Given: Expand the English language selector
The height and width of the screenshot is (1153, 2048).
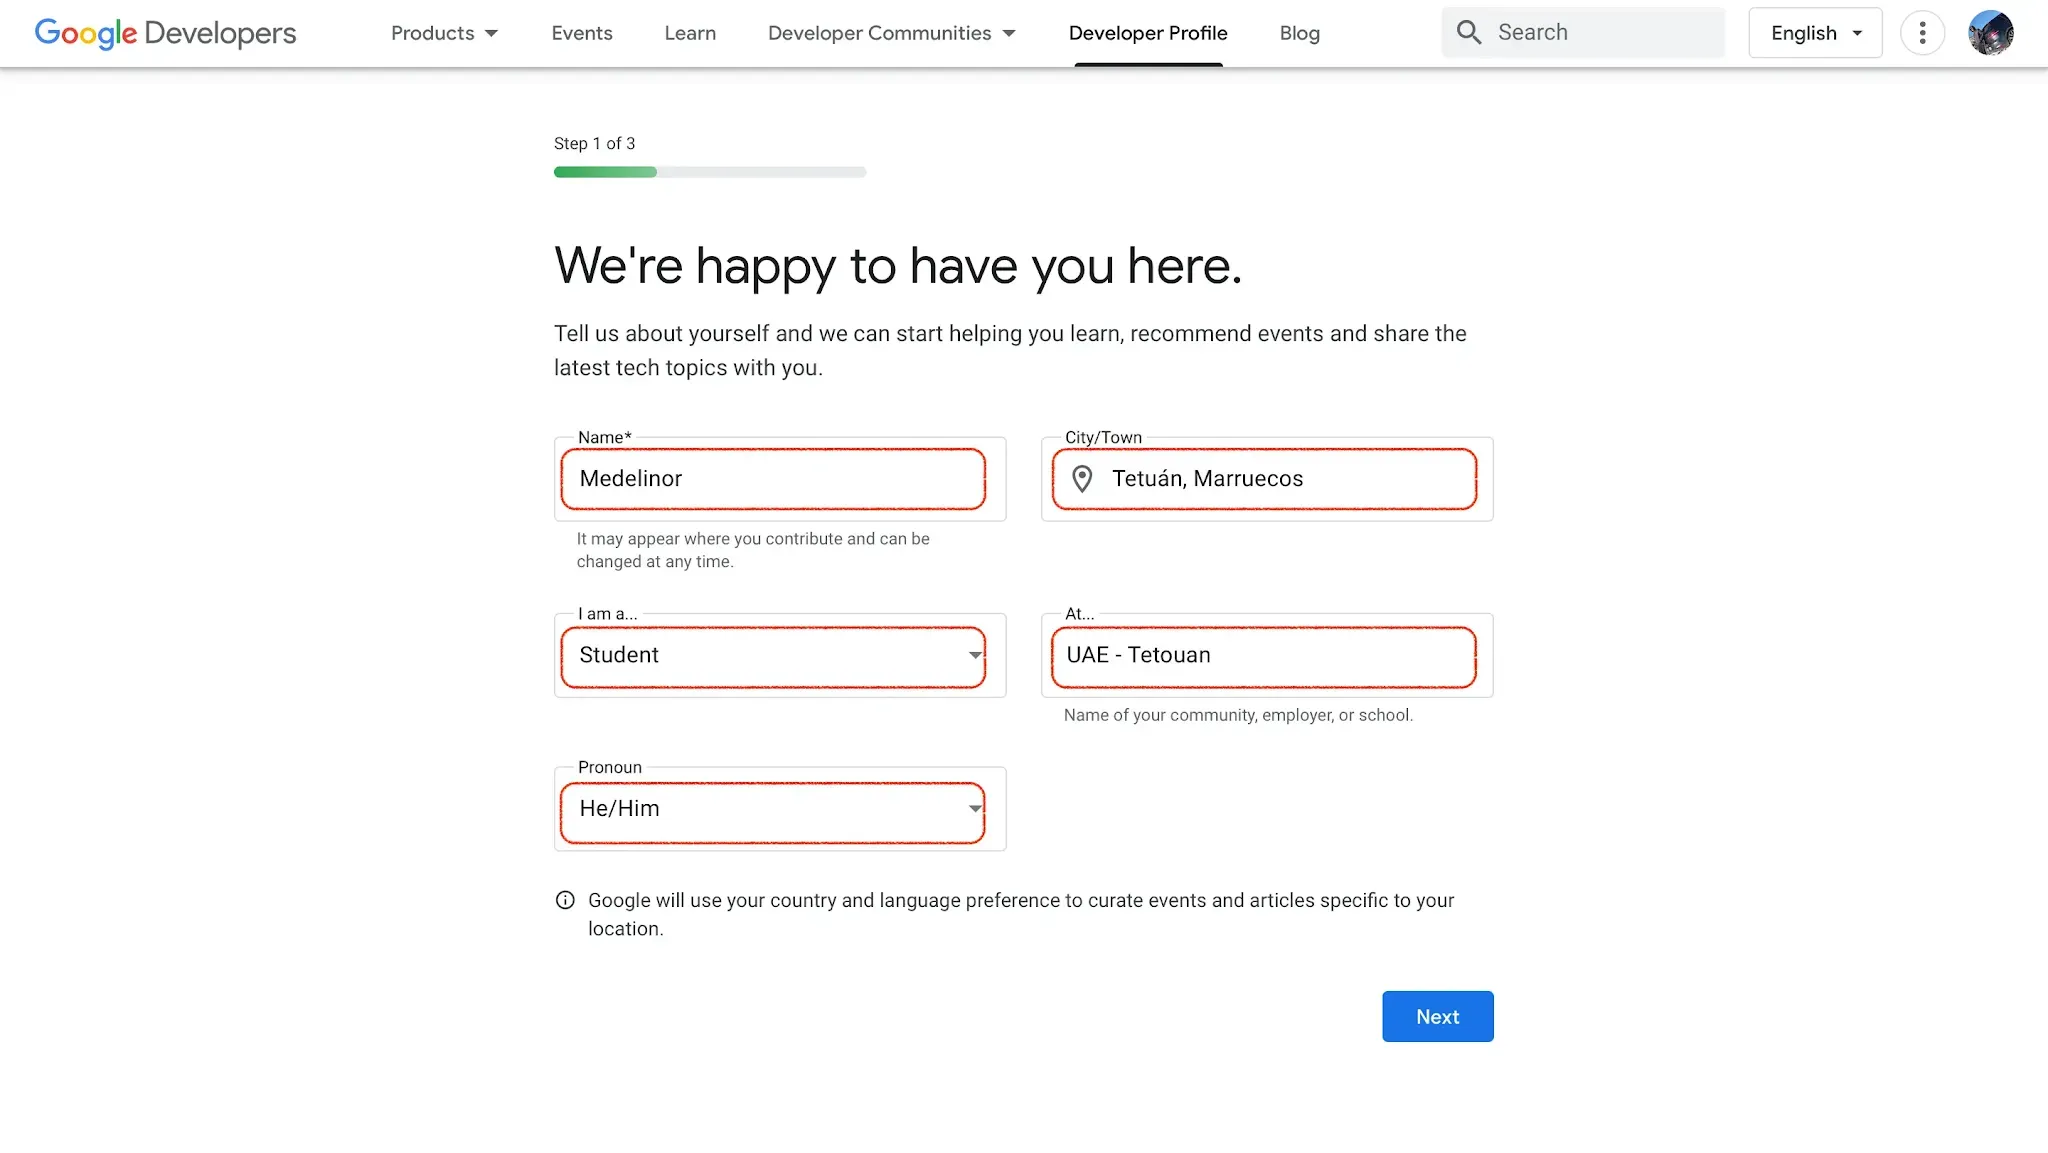Looking at the screenshot, I should point(1815,32).
